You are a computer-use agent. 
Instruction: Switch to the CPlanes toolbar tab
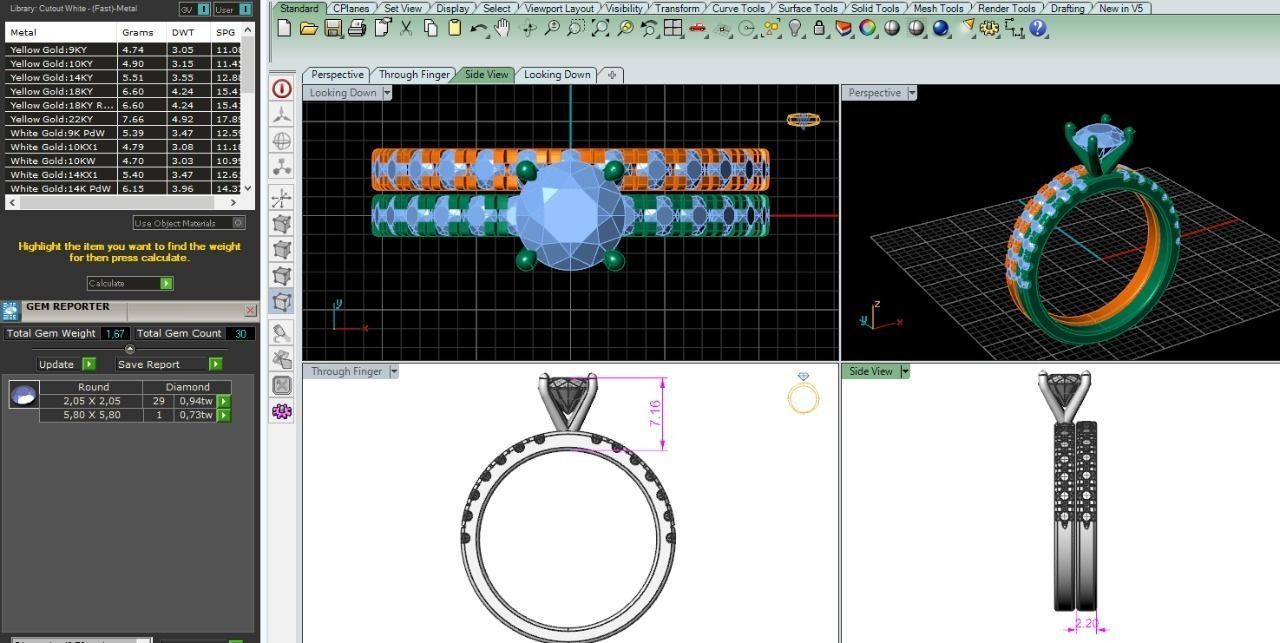pyautogui.click(x=351, y=8)
